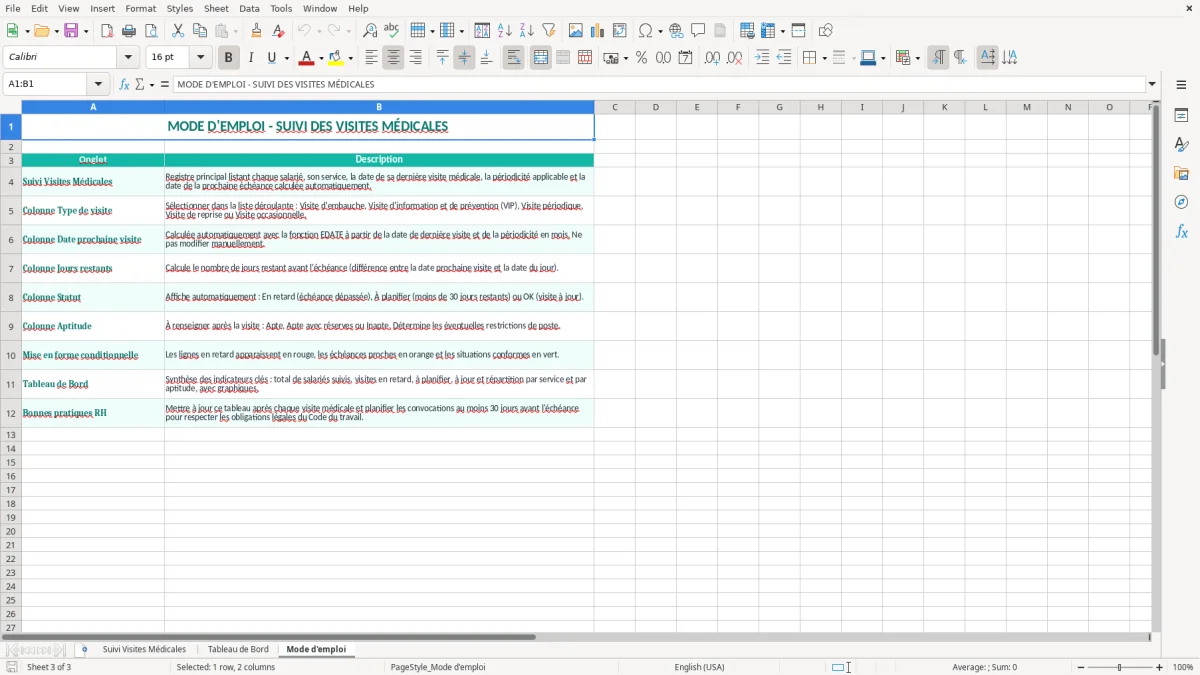1200x675 pixels.
Task: Open the Borders dropdown arrow
Action: (823, 58)
